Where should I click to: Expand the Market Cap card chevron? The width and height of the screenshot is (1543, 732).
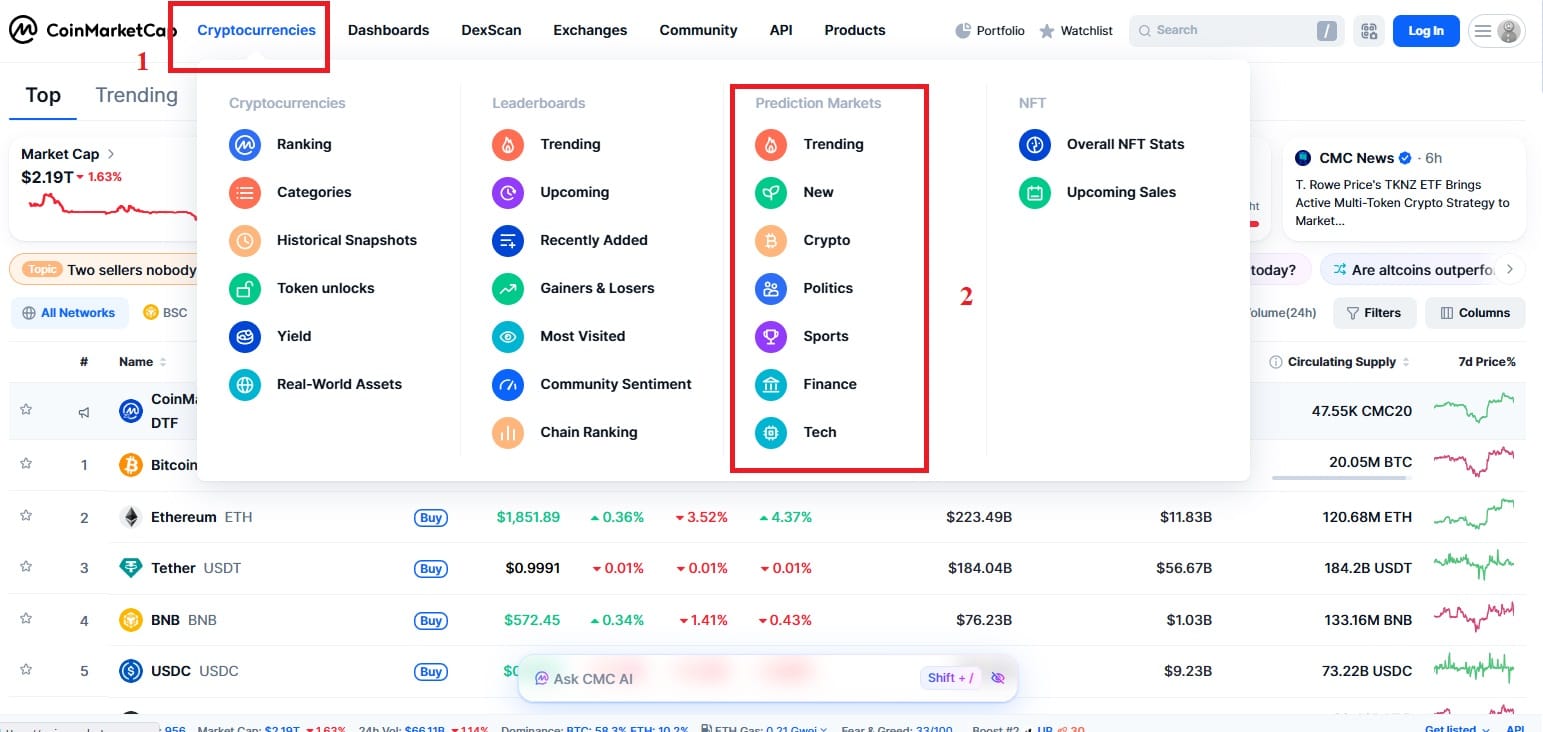[111, 154]
